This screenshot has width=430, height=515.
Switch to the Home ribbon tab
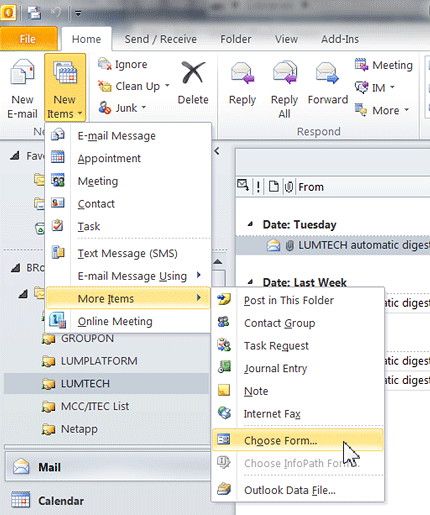coord(86,39)
